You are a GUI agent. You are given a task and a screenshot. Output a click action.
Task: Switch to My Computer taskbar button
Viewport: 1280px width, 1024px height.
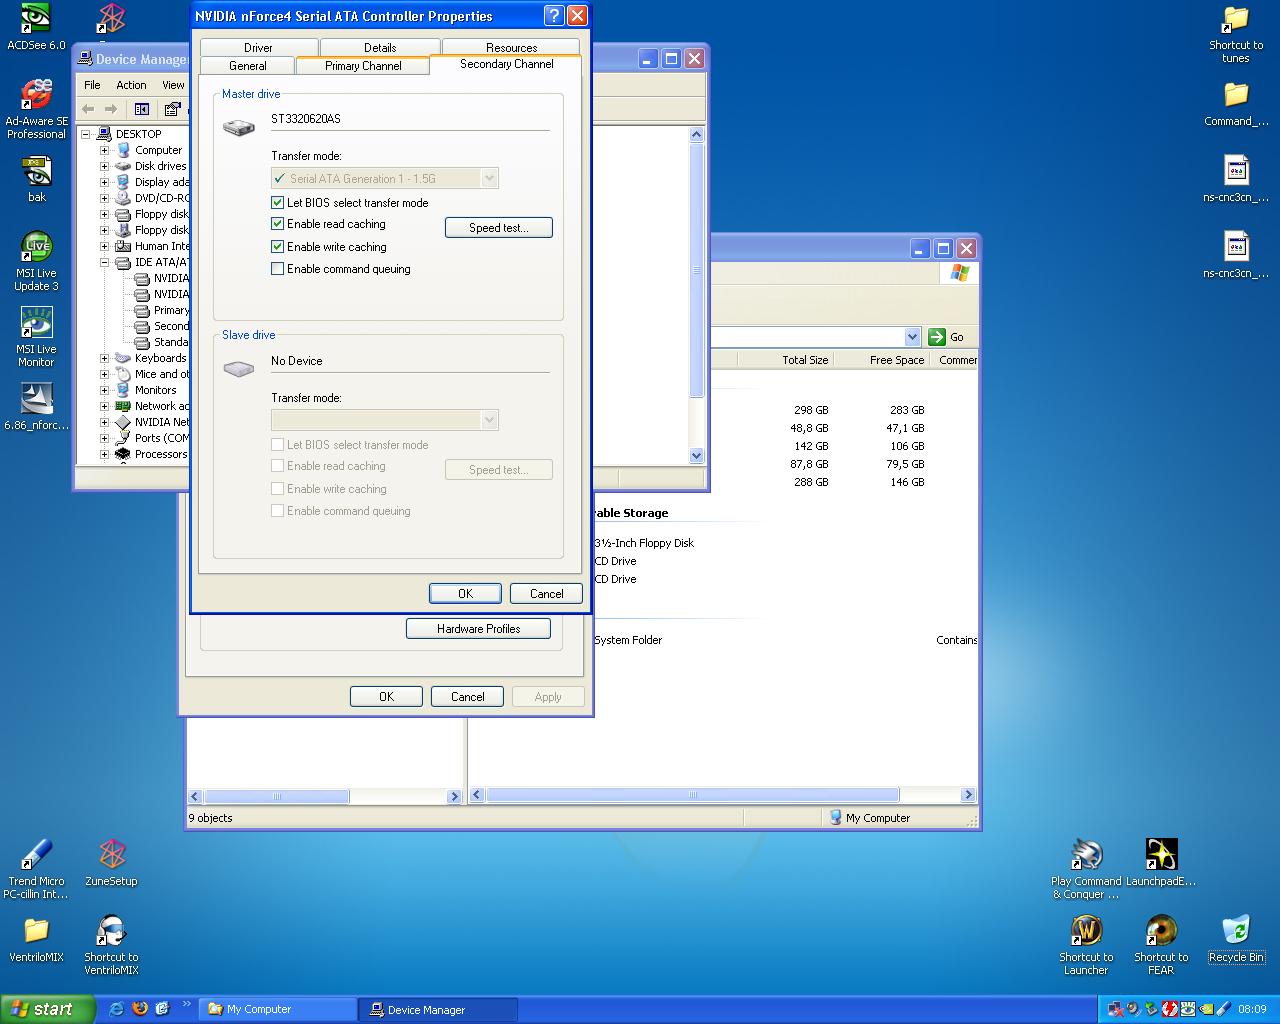pos(278,1009)
